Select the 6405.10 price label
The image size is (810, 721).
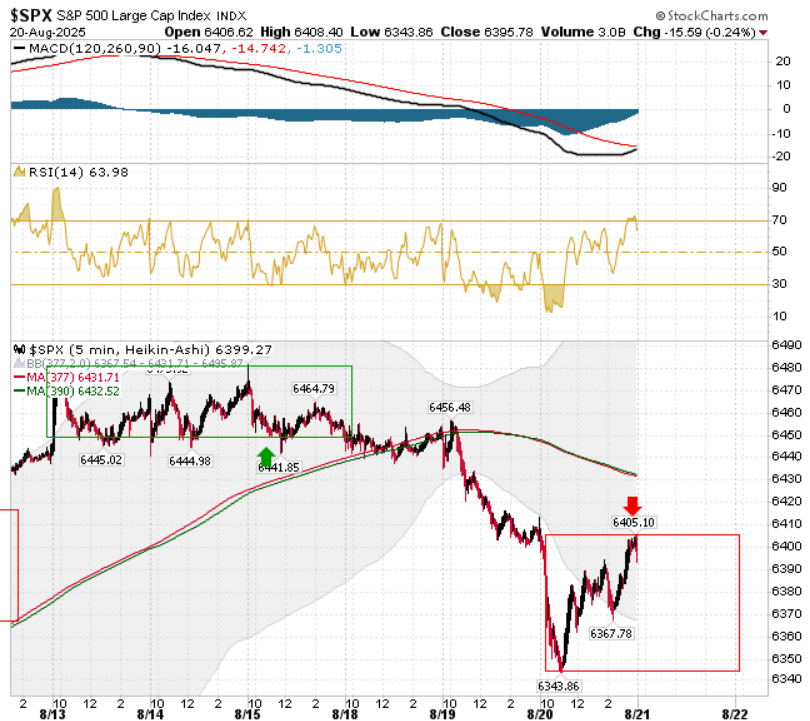pos(633,522)
